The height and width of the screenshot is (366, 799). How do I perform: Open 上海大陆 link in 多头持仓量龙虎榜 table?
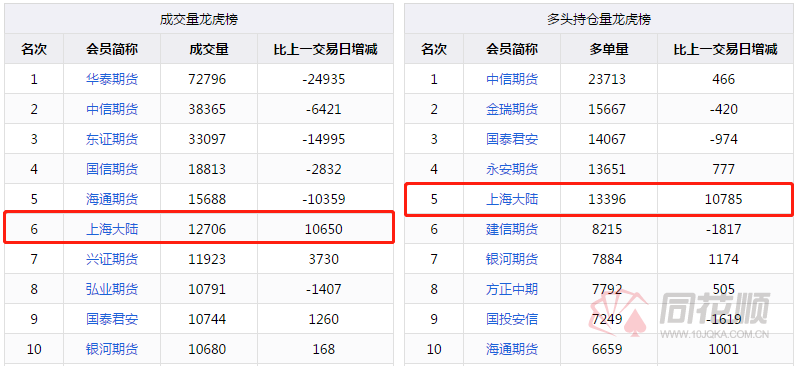(512, 199)
